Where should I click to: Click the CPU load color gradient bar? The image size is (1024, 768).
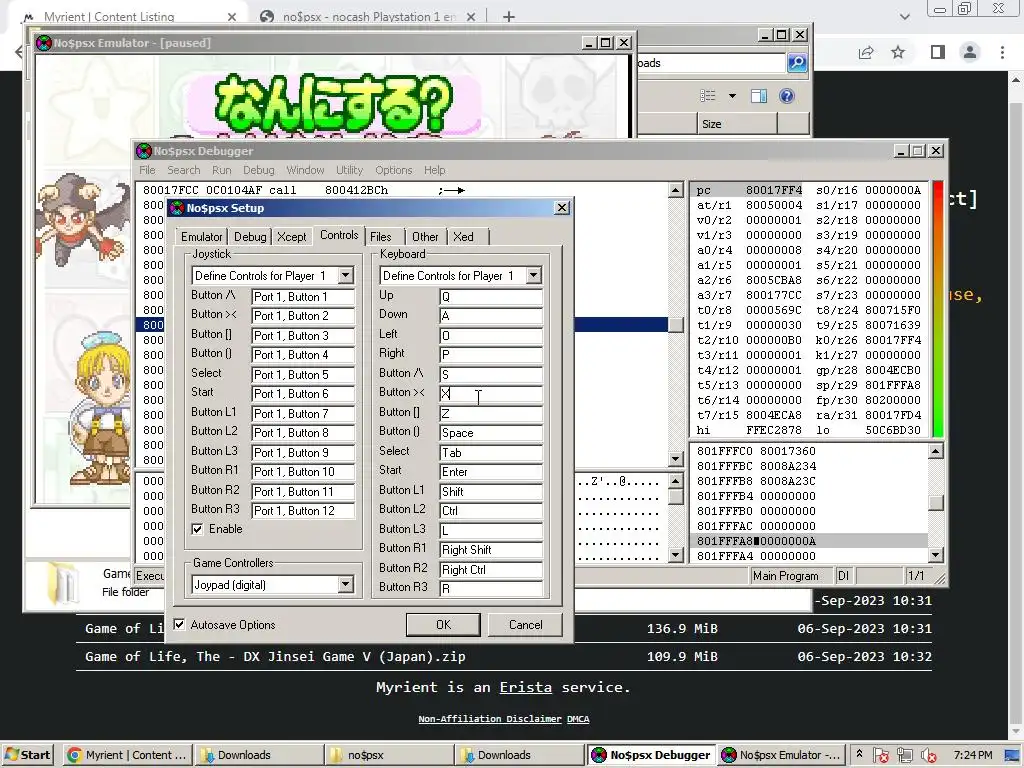[x=938, y=309]
